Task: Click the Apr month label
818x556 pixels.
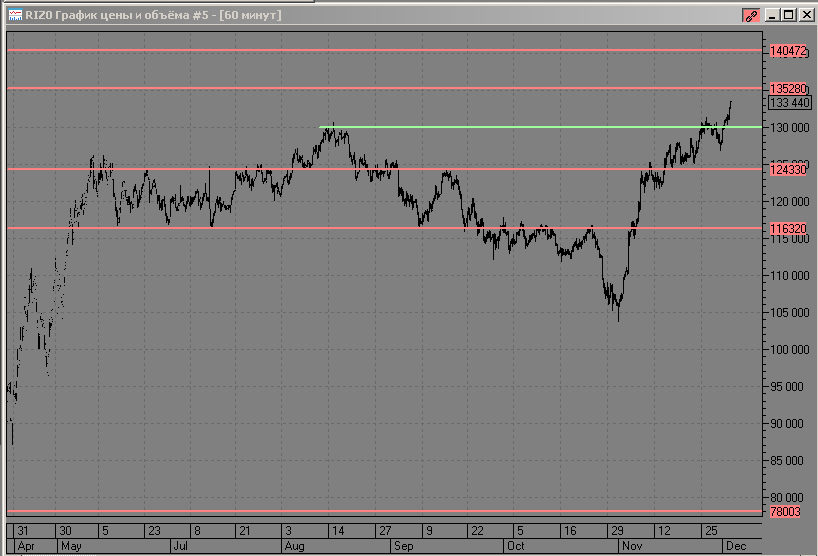Action: pos(26,547)
